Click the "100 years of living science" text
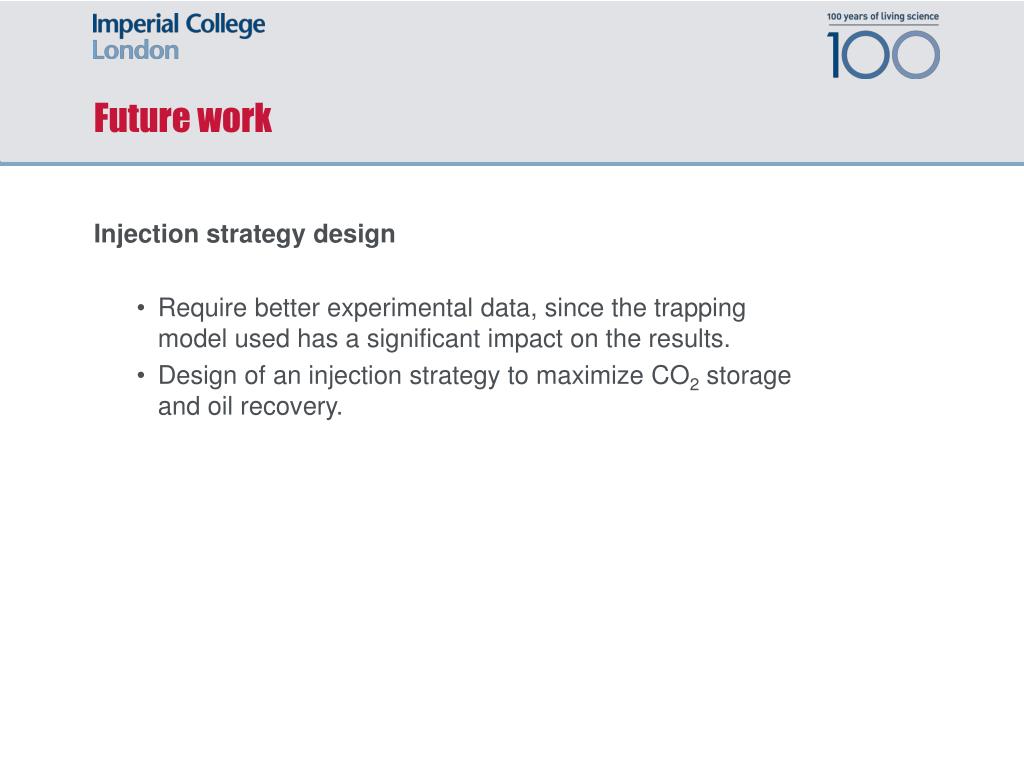The width and height of the screenshot is (1024, 768). click(x=883, y=16)
